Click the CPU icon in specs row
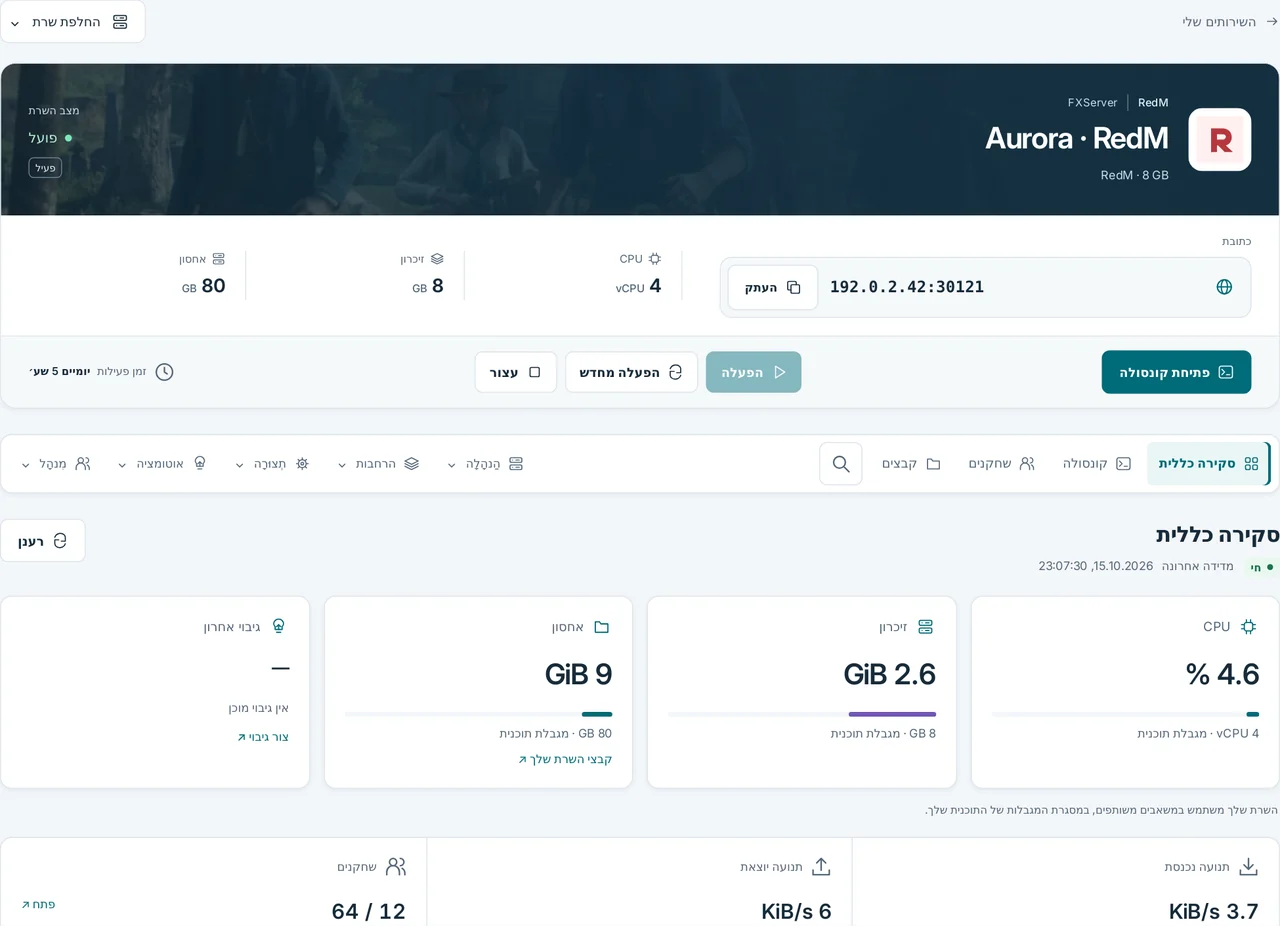 655,259
